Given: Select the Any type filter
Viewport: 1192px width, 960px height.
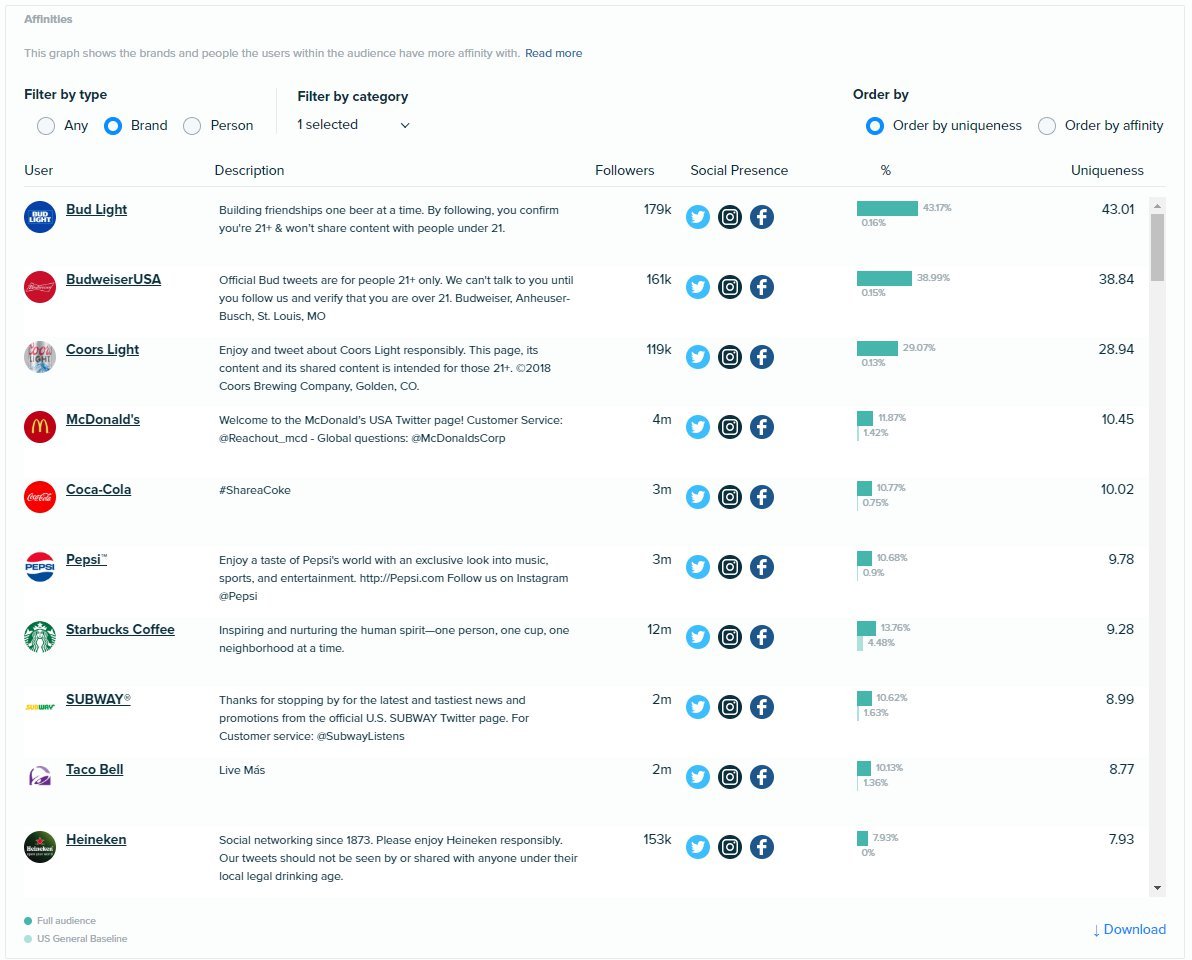Looking at the screenshot, I should point(46,125).
